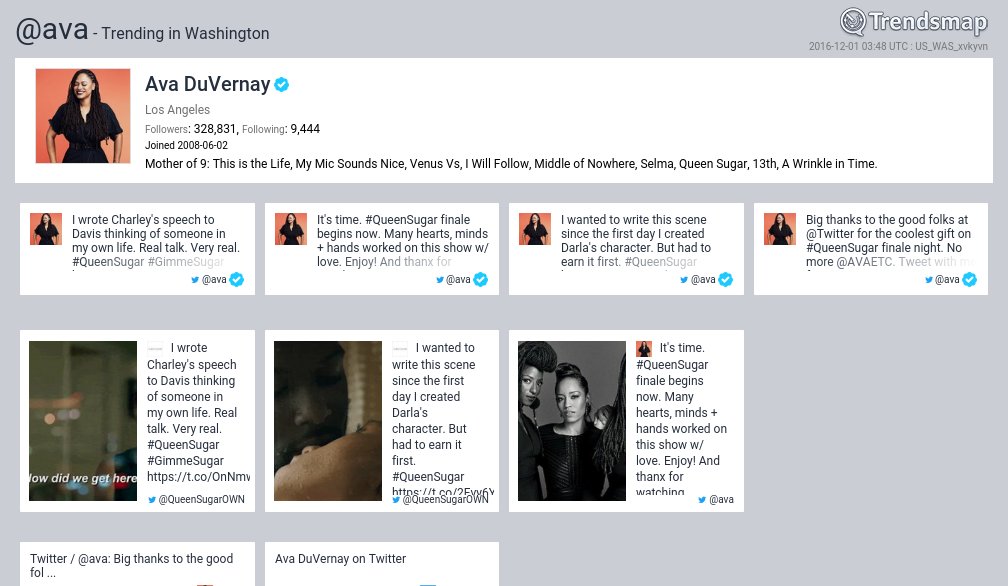This screenshot has width=1008, height=586.
Task: Open avatar on 'Big thanks' tweet card
Action: (x=780, y=229)
